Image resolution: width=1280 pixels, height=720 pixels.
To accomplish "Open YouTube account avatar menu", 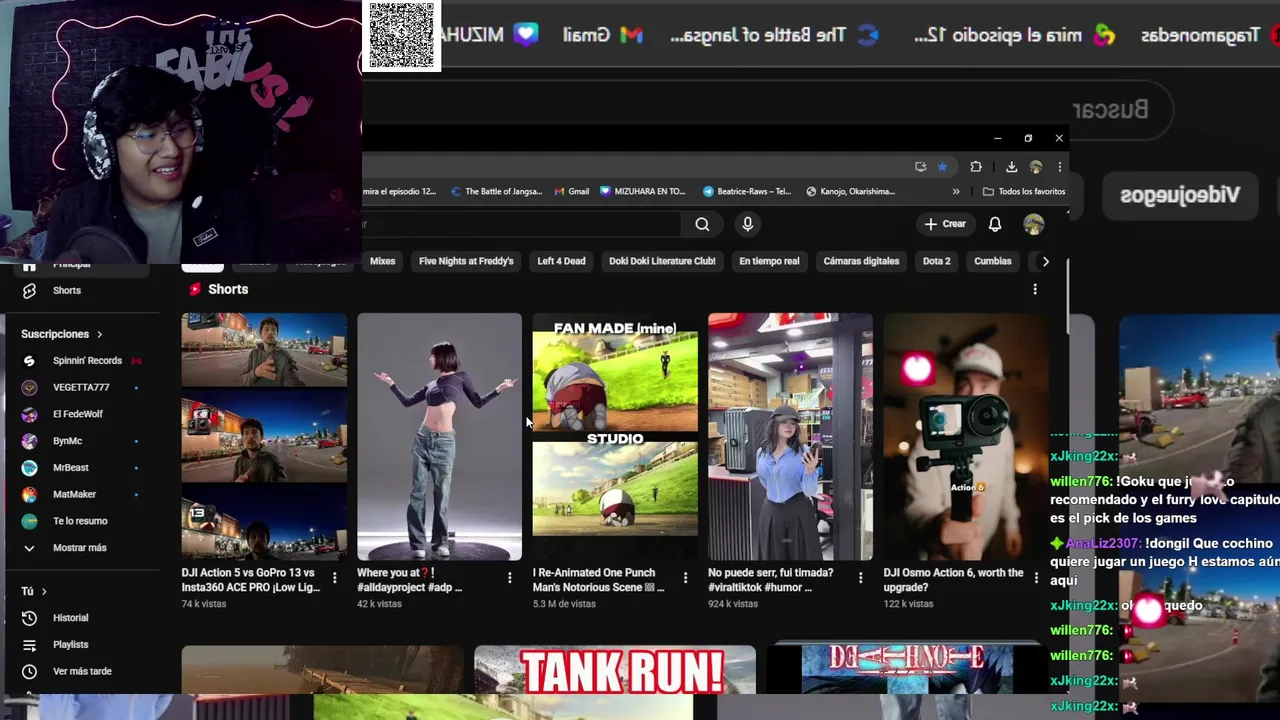I will point(1034,224).
